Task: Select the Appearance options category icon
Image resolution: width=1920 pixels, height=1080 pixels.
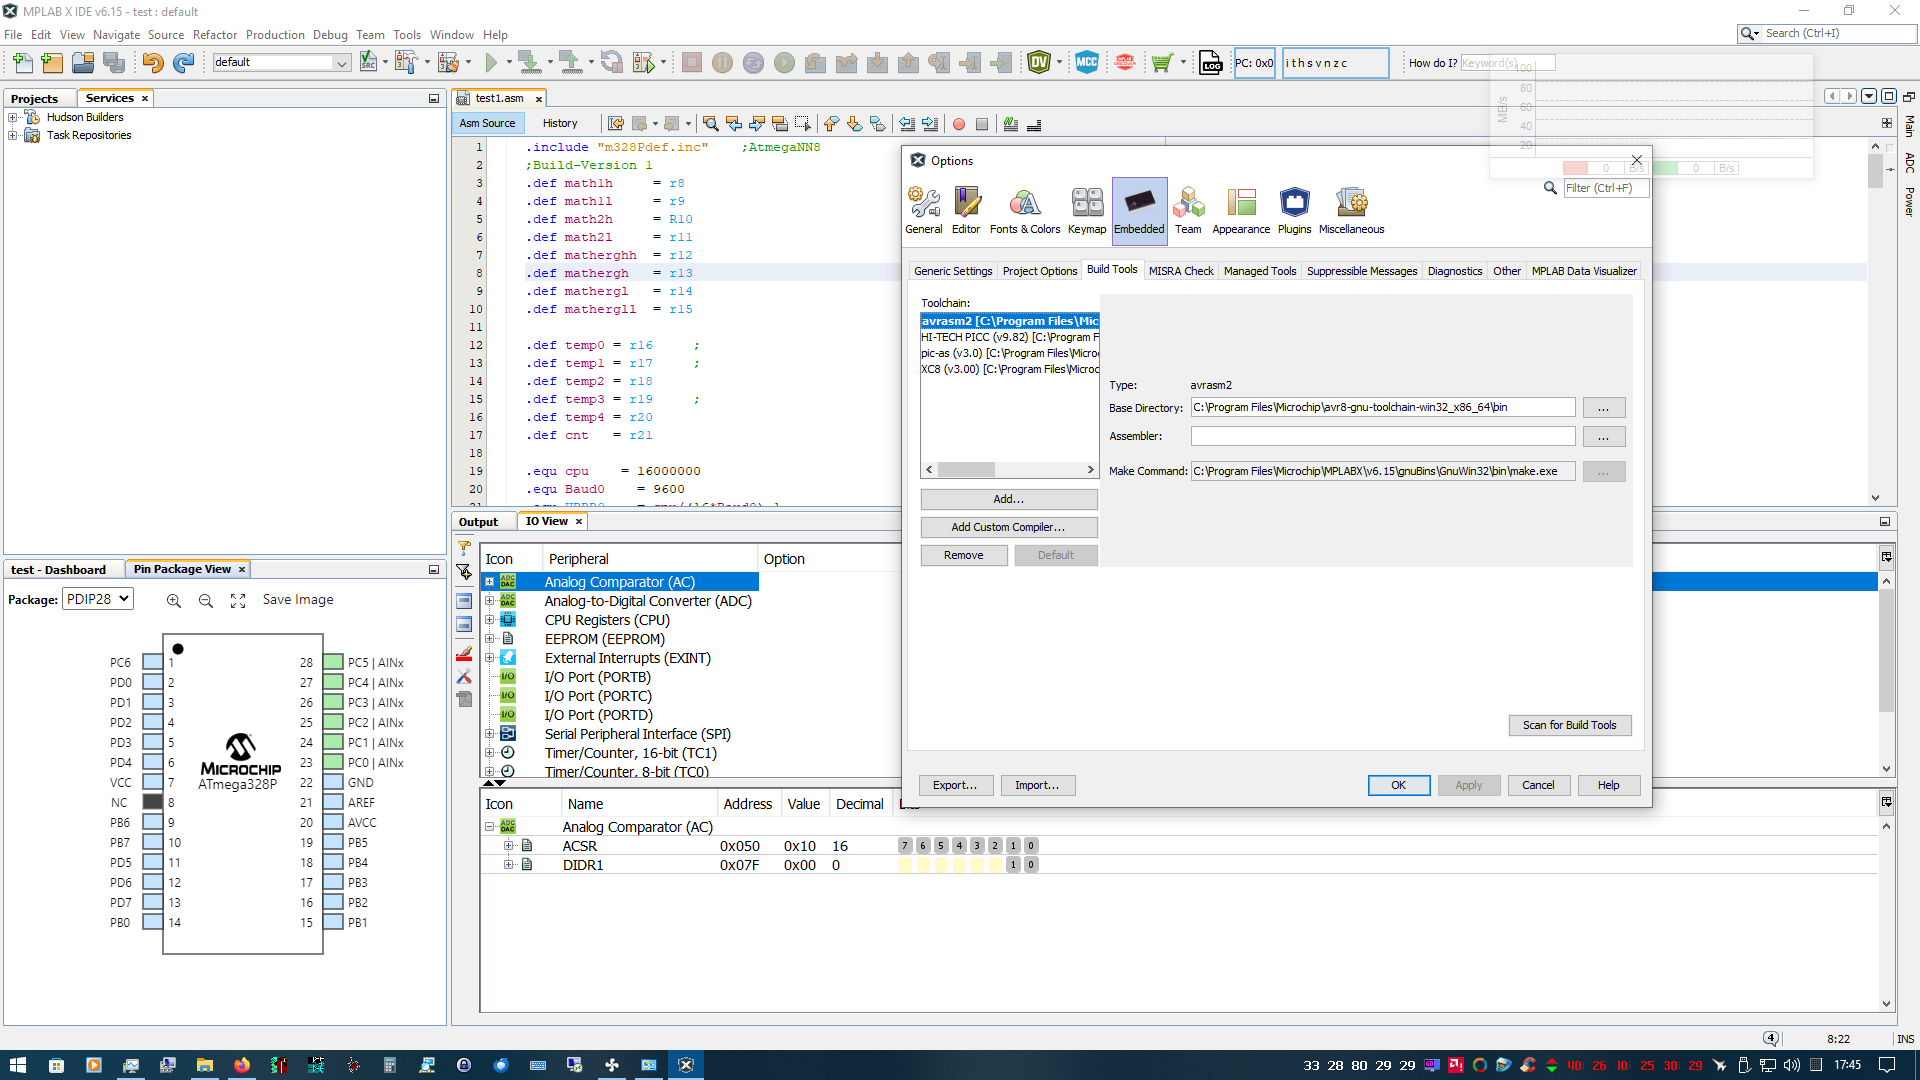Action: tap(1241, 210)
